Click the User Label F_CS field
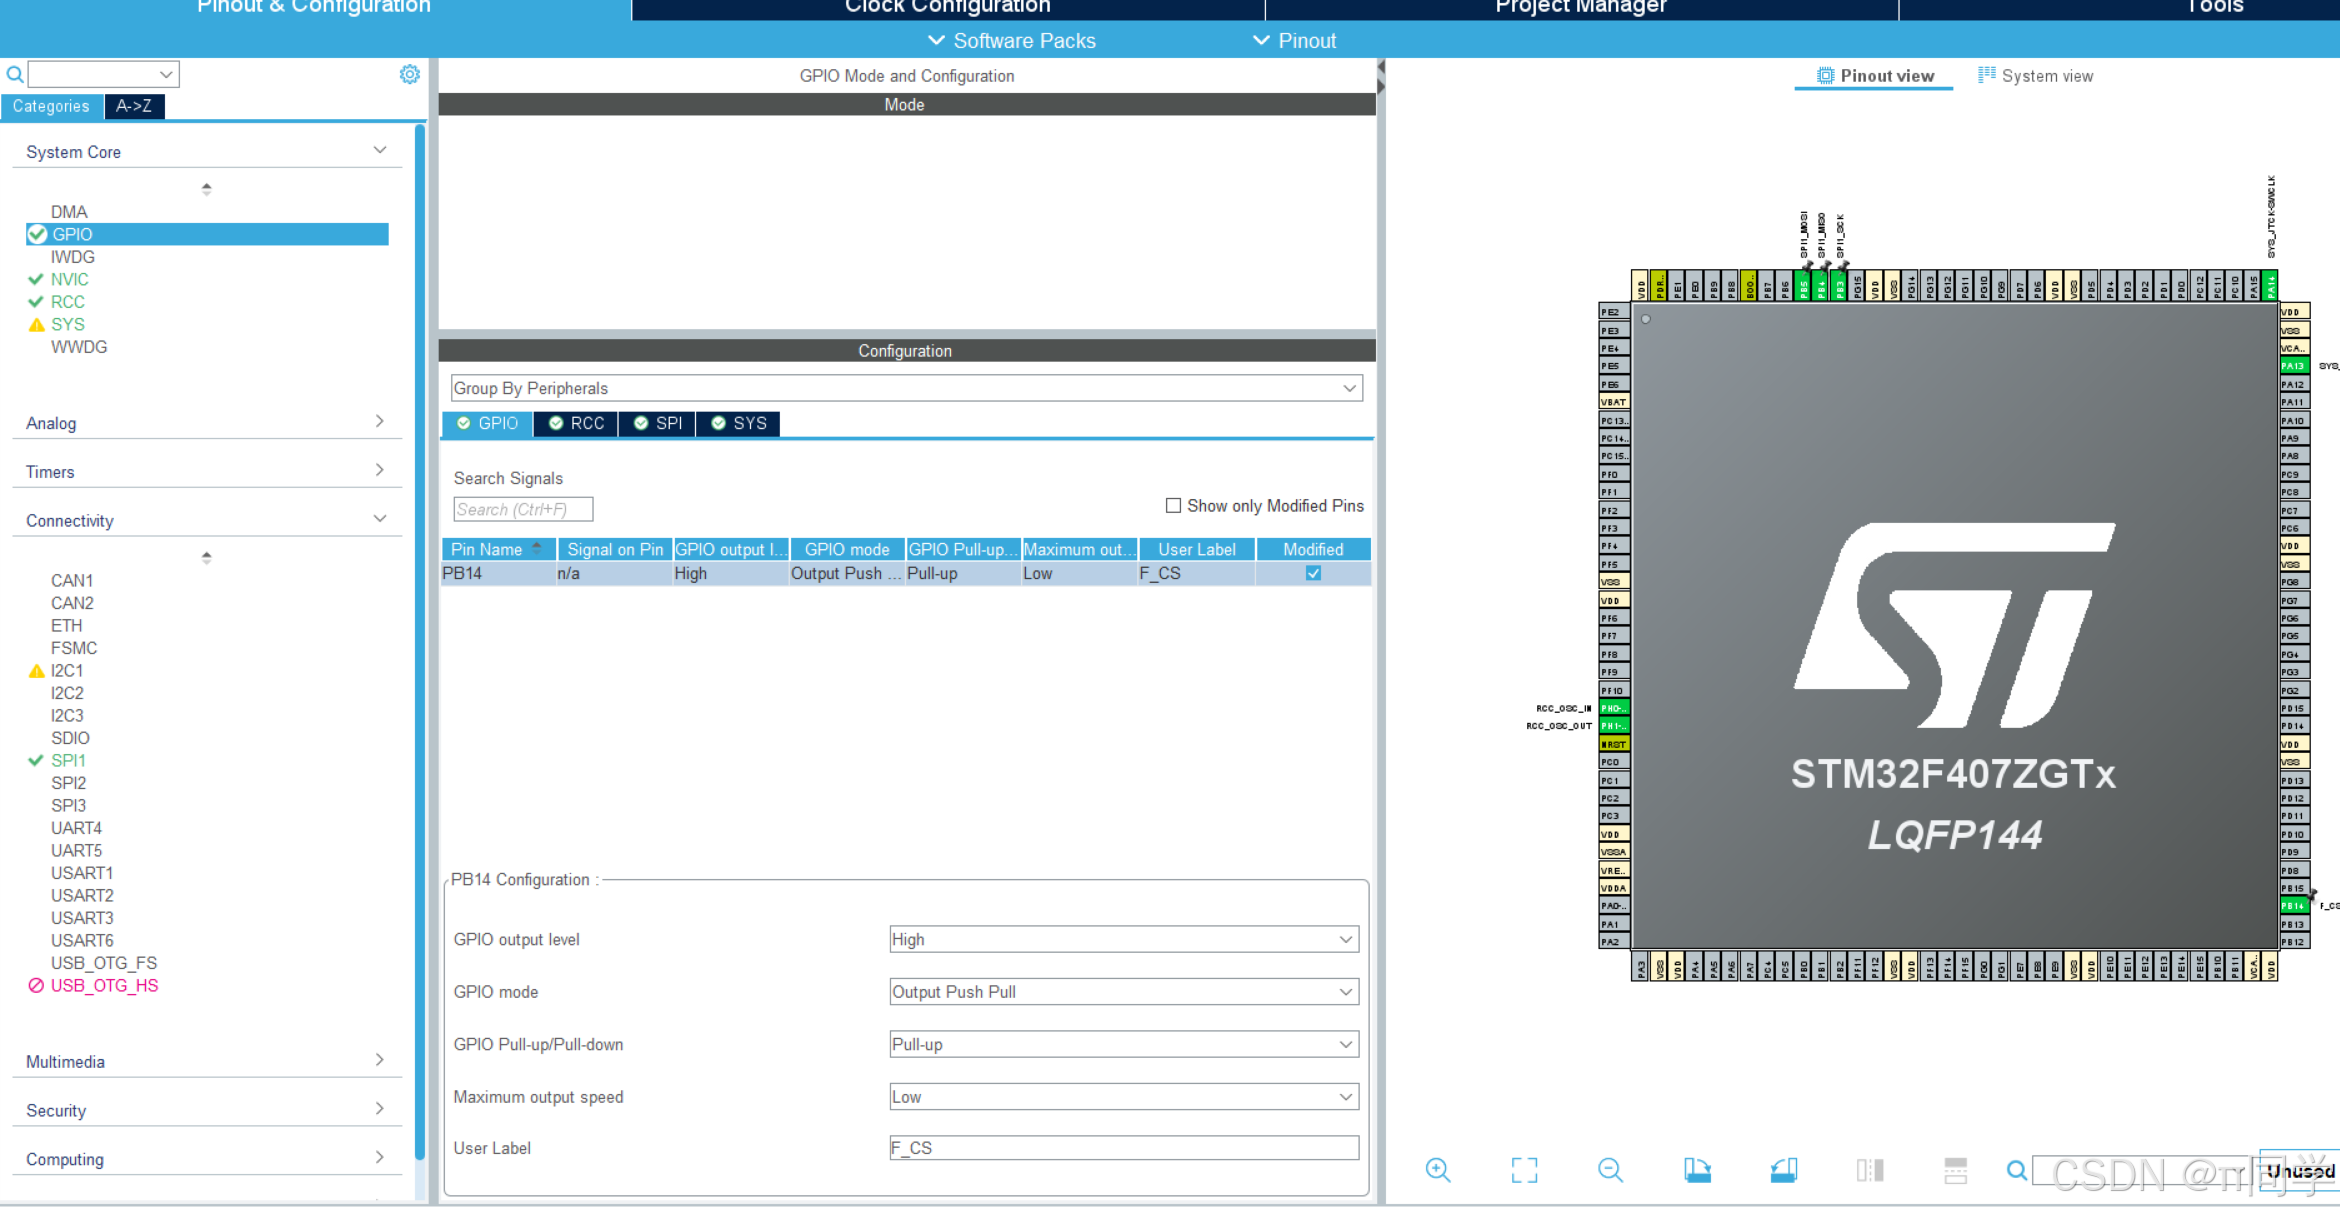The width and height of the screenshot is (2340, 1214). [1123, 1148]
